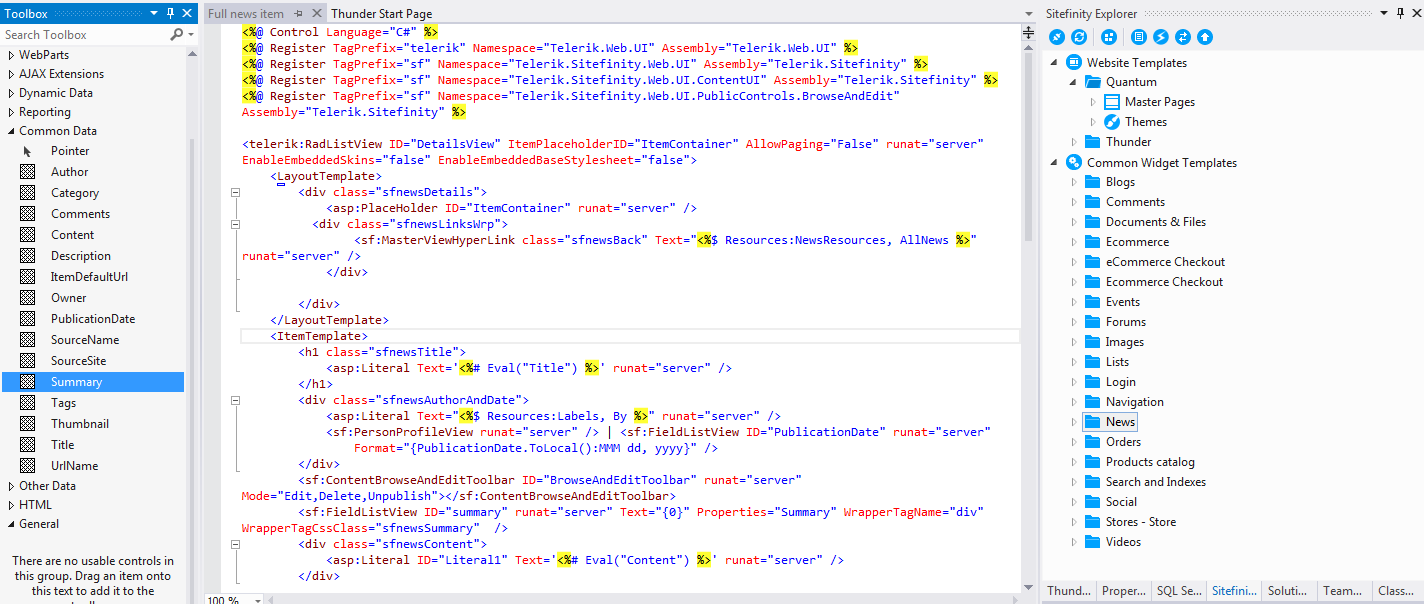
Task: Pin the Full news item tab
Action: click(298, 14)
